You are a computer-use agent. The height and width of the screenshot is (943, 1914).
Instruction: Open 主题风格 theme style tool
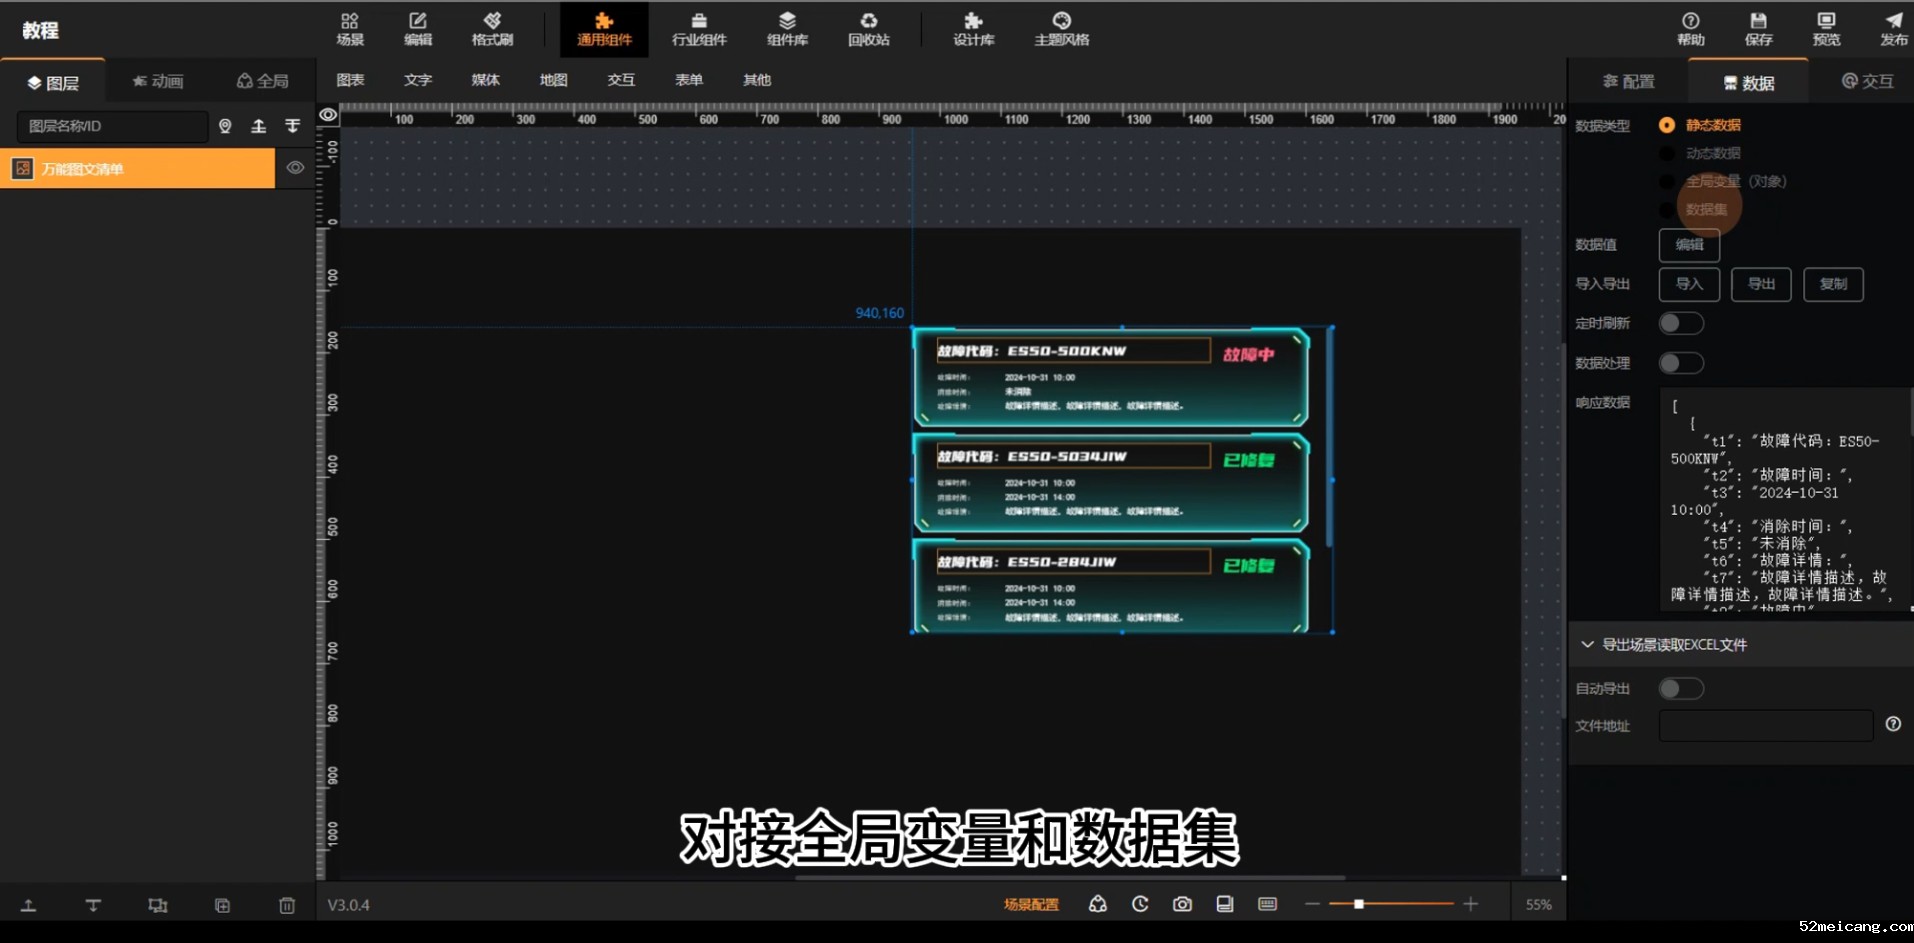tap(1061, 29)
